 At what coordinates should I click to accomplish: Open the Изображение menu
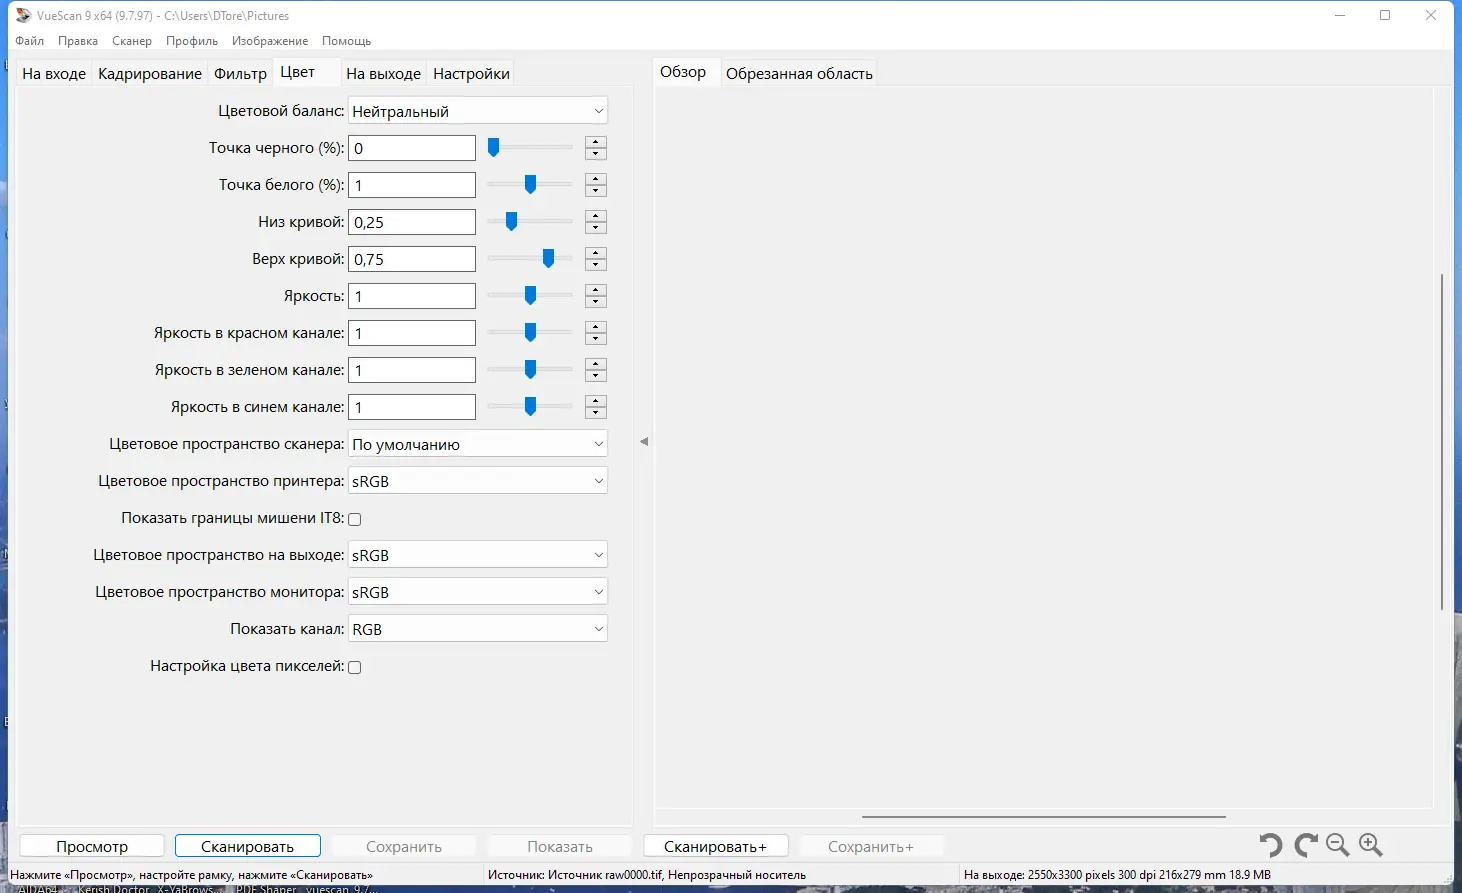click(270, 41)
